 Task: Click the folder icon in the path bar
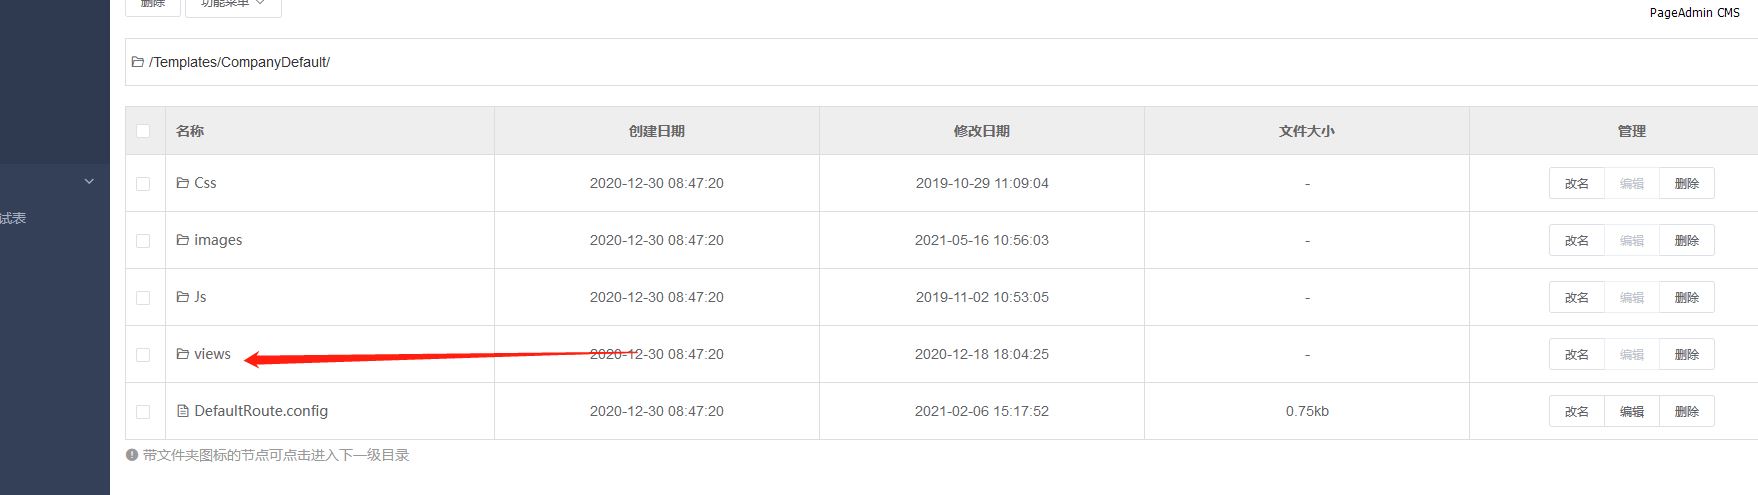[x=138, y=62]
